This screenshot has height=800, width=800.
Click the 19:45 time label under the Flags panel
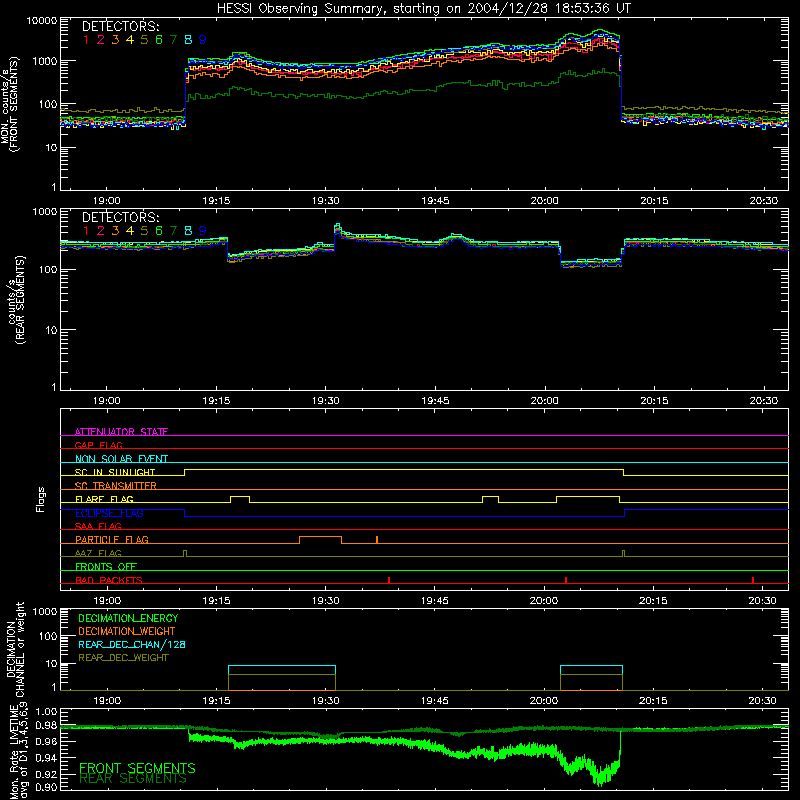(435, 601)
